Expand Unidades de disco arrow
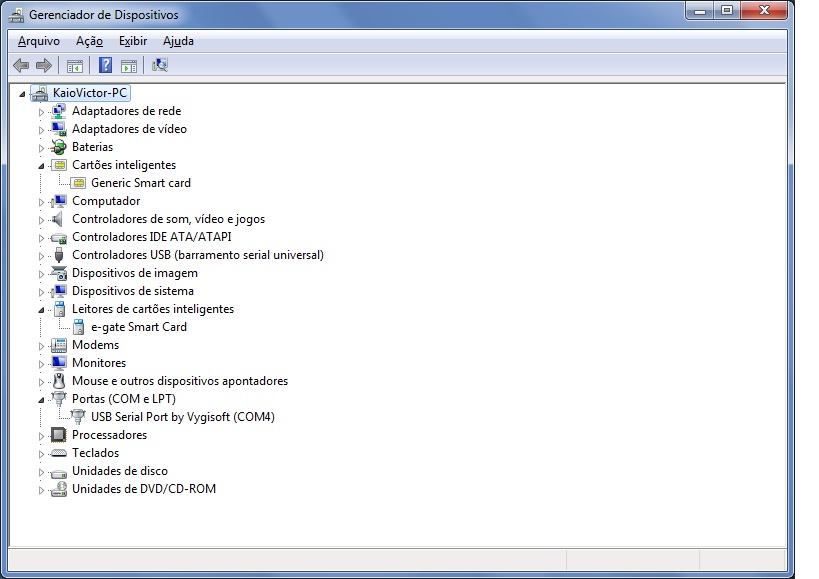Image resolution: width=819 pixels, height=579 pixels. (x=41, y=472)
